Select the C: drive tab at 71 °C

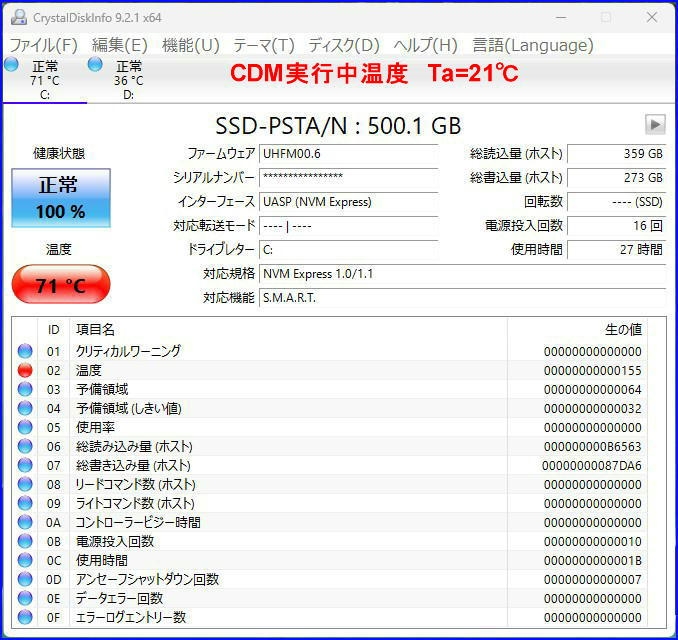click(x=45, y=80)
